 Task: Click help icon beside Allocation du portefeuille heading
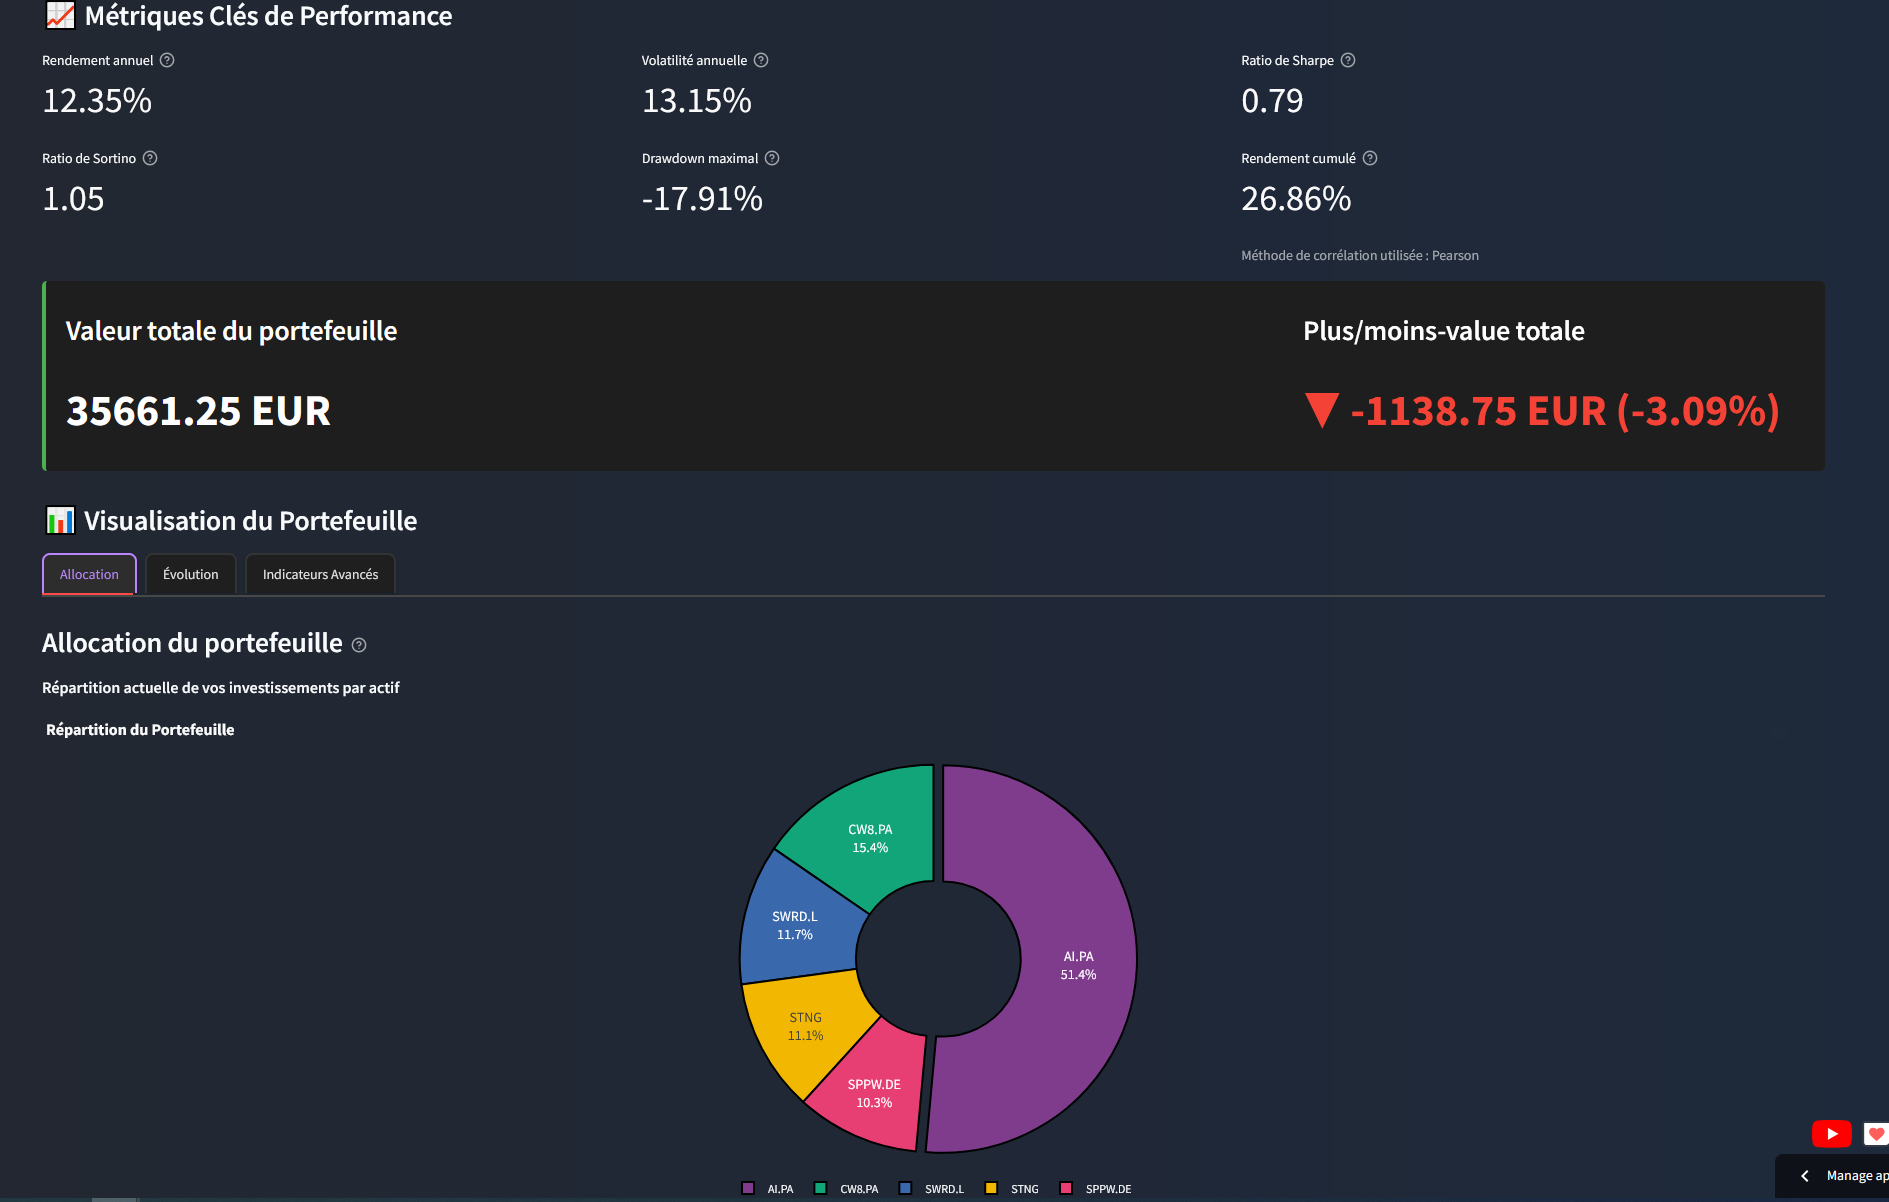coord(359,645)
